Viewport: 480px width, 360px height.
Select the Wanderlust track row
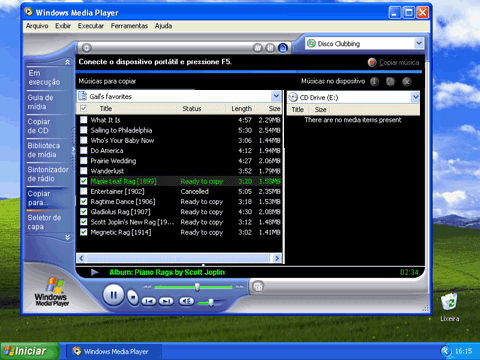179,171
